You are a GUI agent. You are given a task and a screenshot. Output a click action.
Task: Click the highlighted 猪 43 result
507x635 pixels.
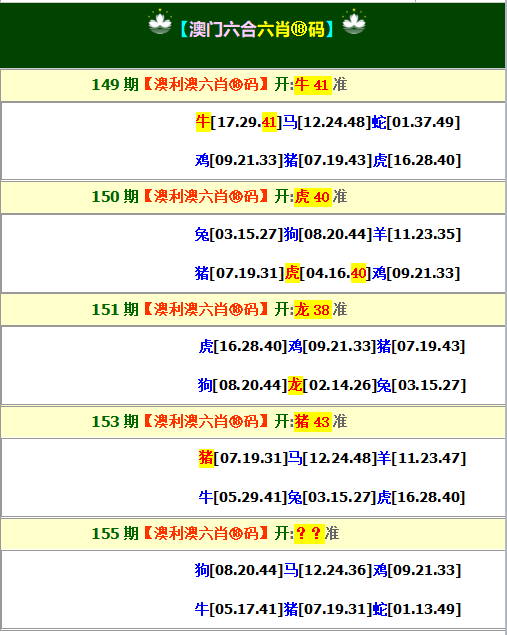pos(313,422)
